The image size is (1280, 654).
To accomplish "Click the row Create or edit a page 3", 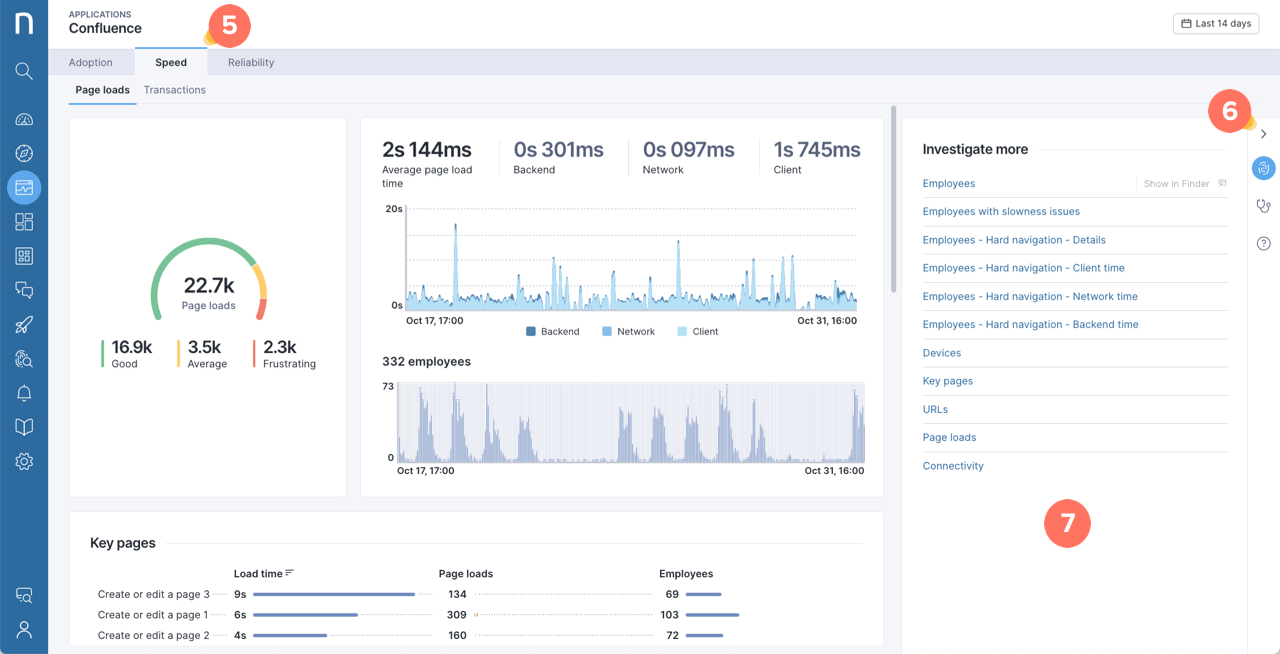I will point(480,594).
